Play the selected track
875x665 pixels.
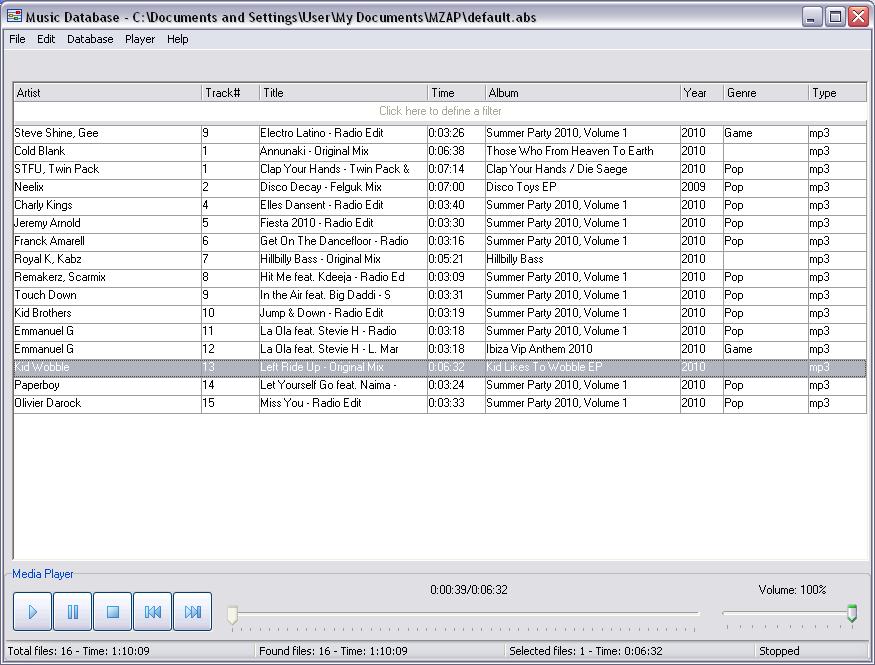pos(32,611)
